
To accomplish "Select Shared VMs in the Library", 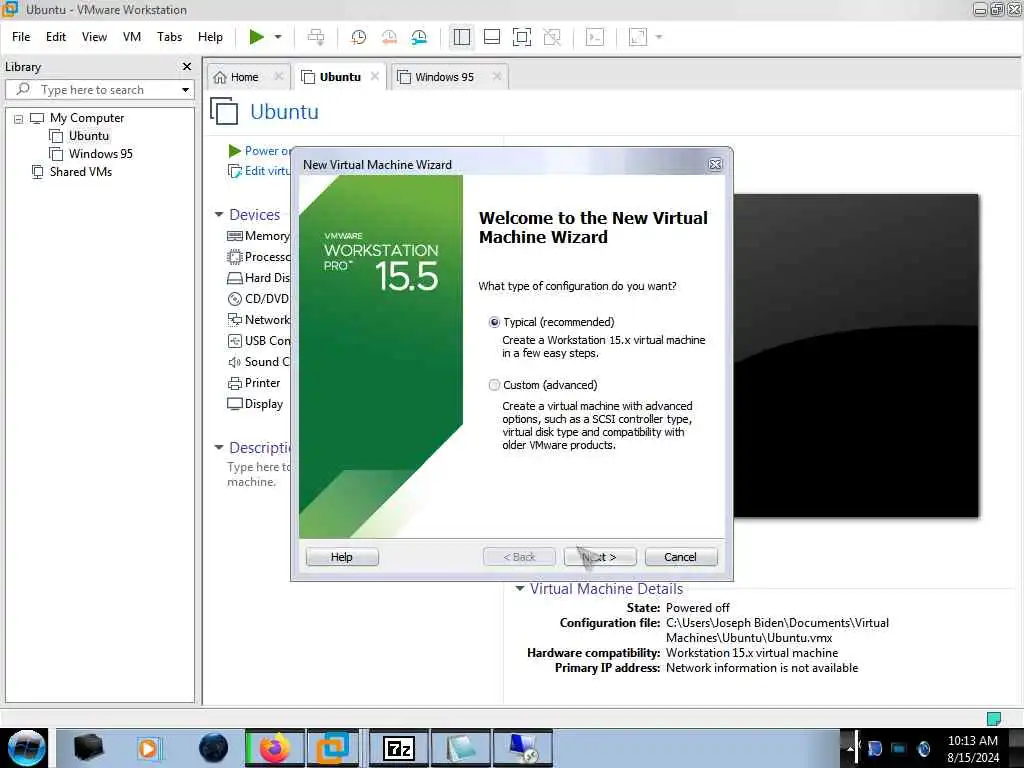I will tap(80, 172).
